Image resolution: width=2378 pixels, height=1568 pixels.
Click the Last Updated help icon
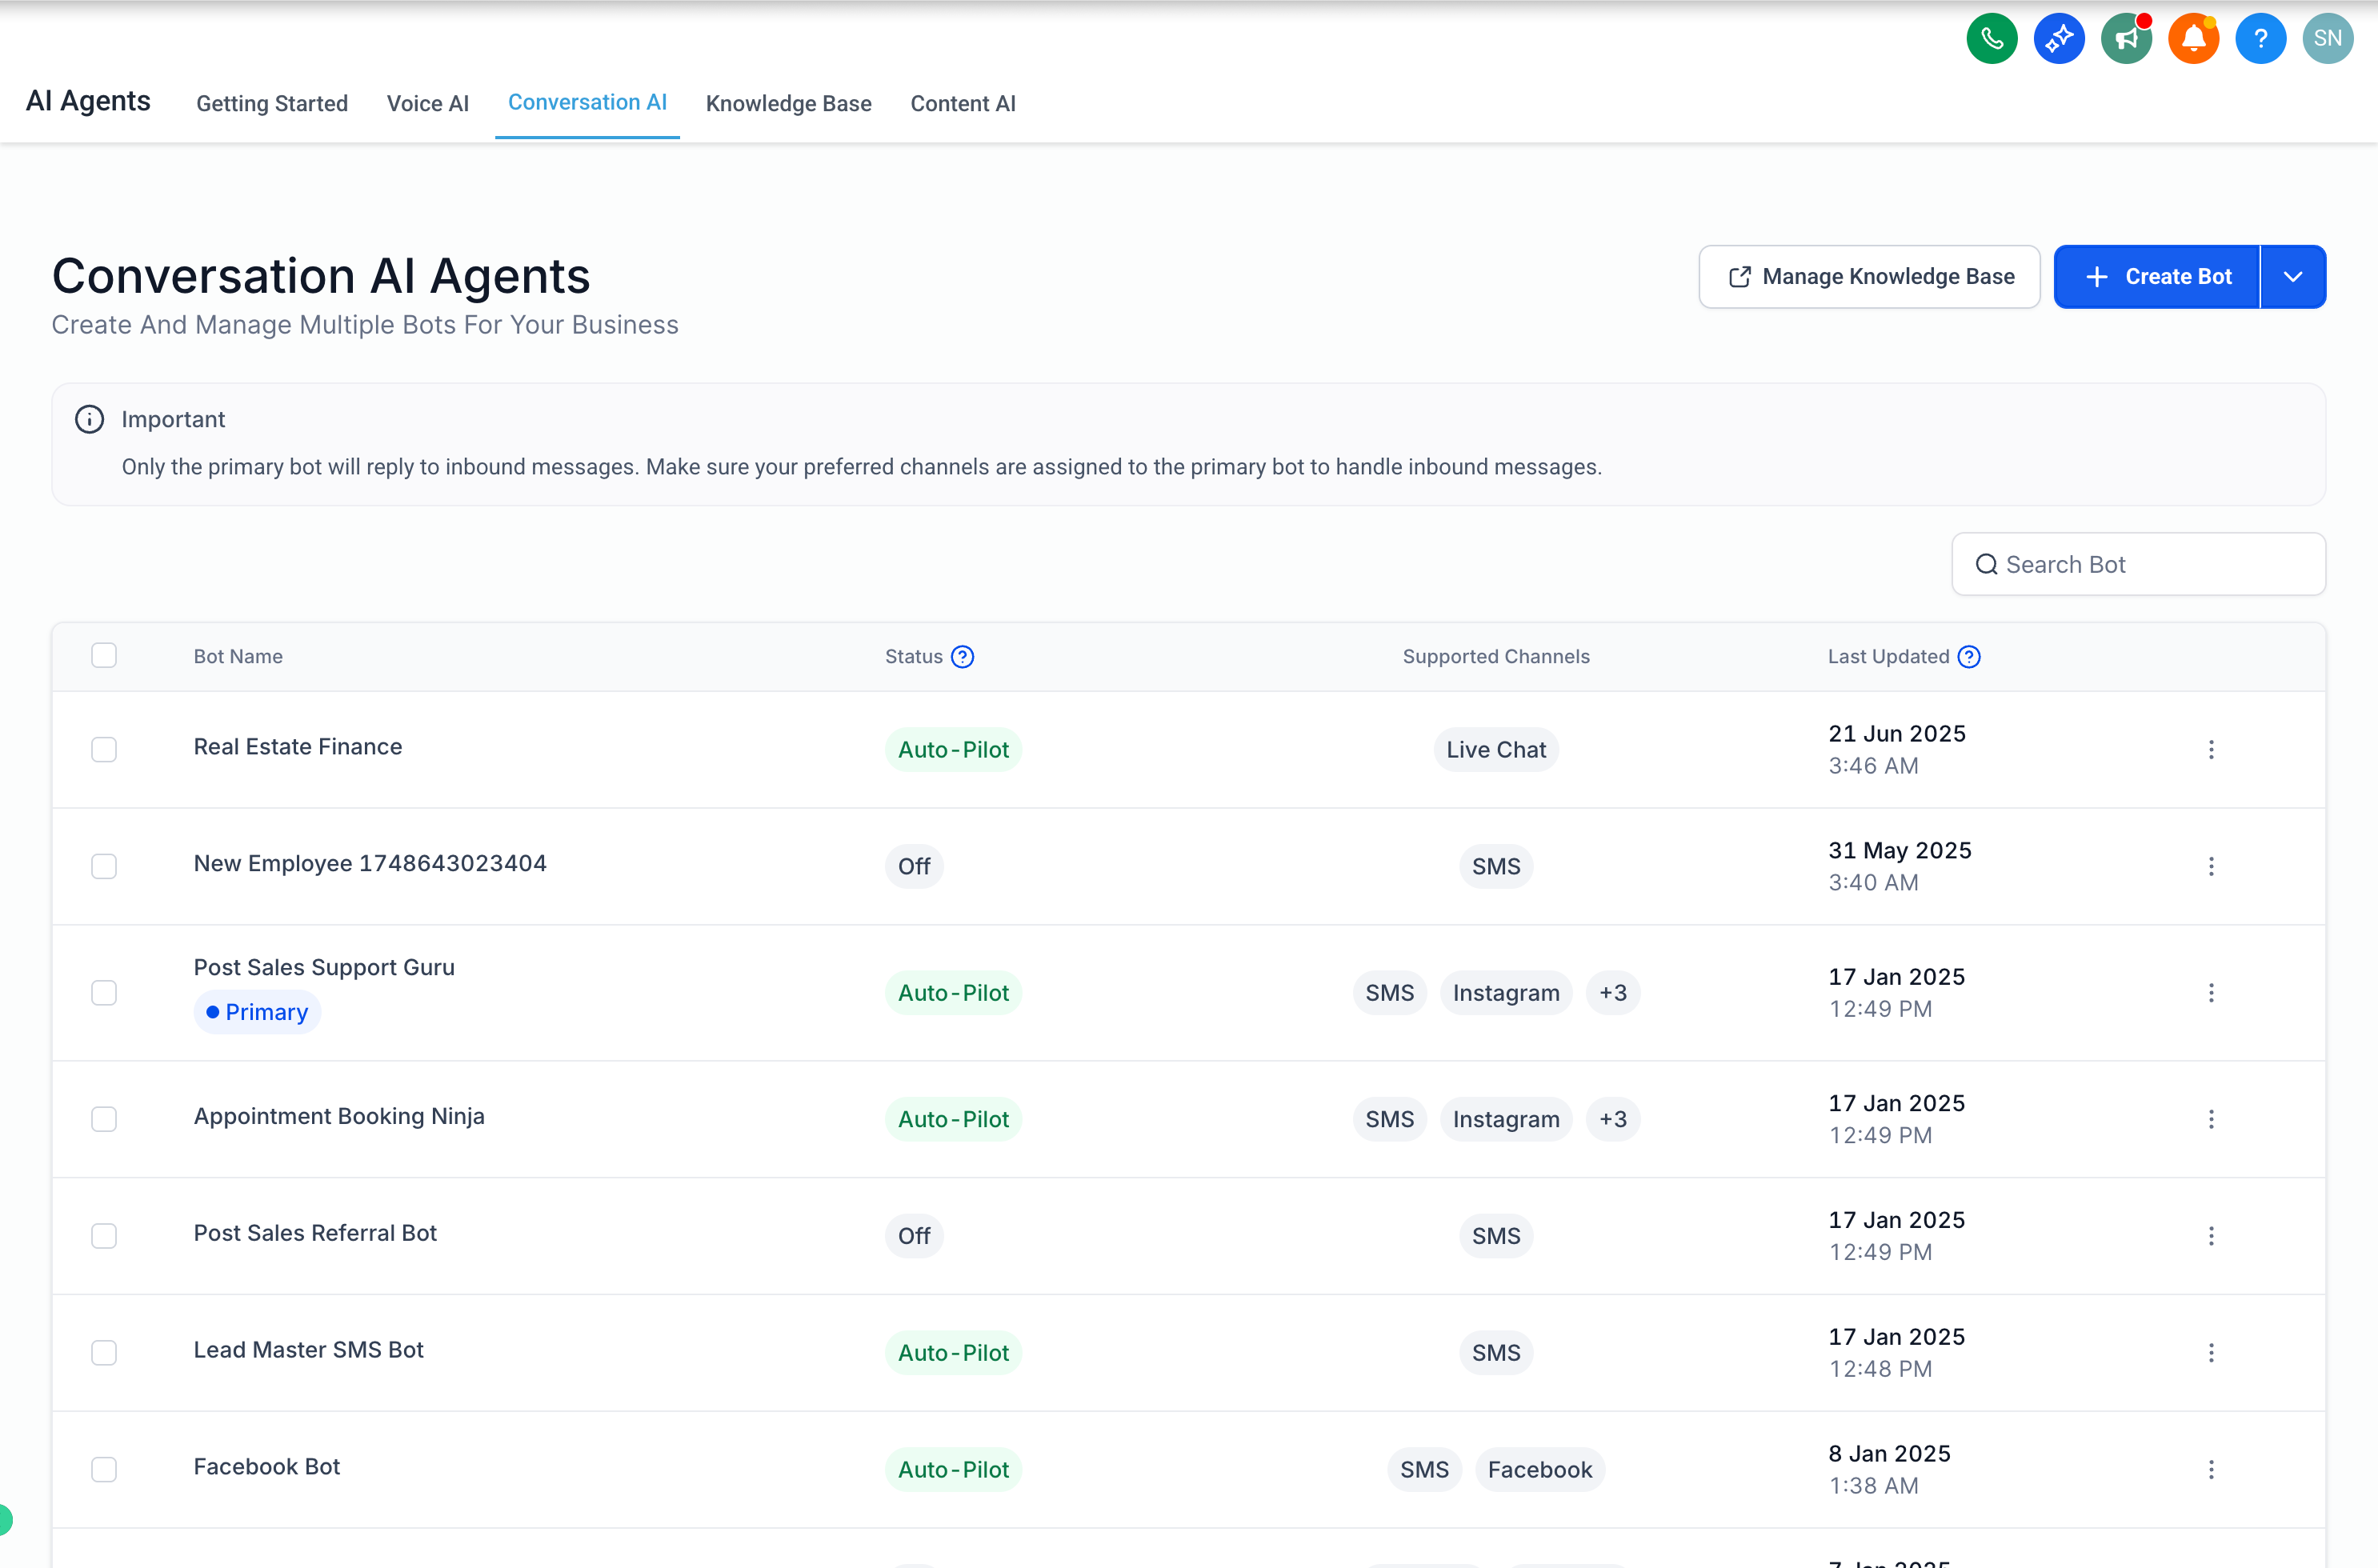click(x=1968, y=657)
